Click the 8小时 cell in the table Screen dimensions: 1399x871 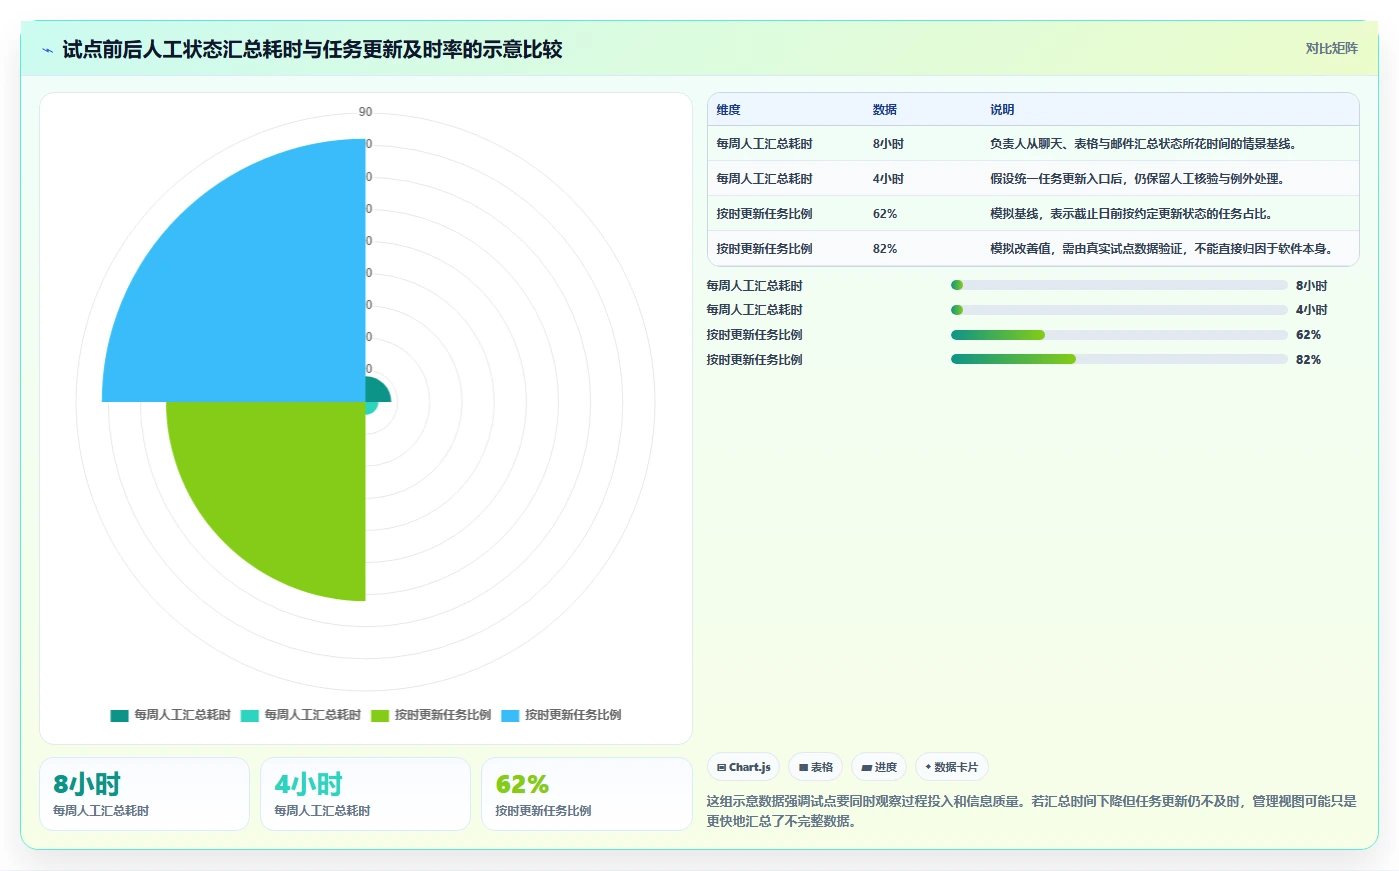(x=888, y=144)
